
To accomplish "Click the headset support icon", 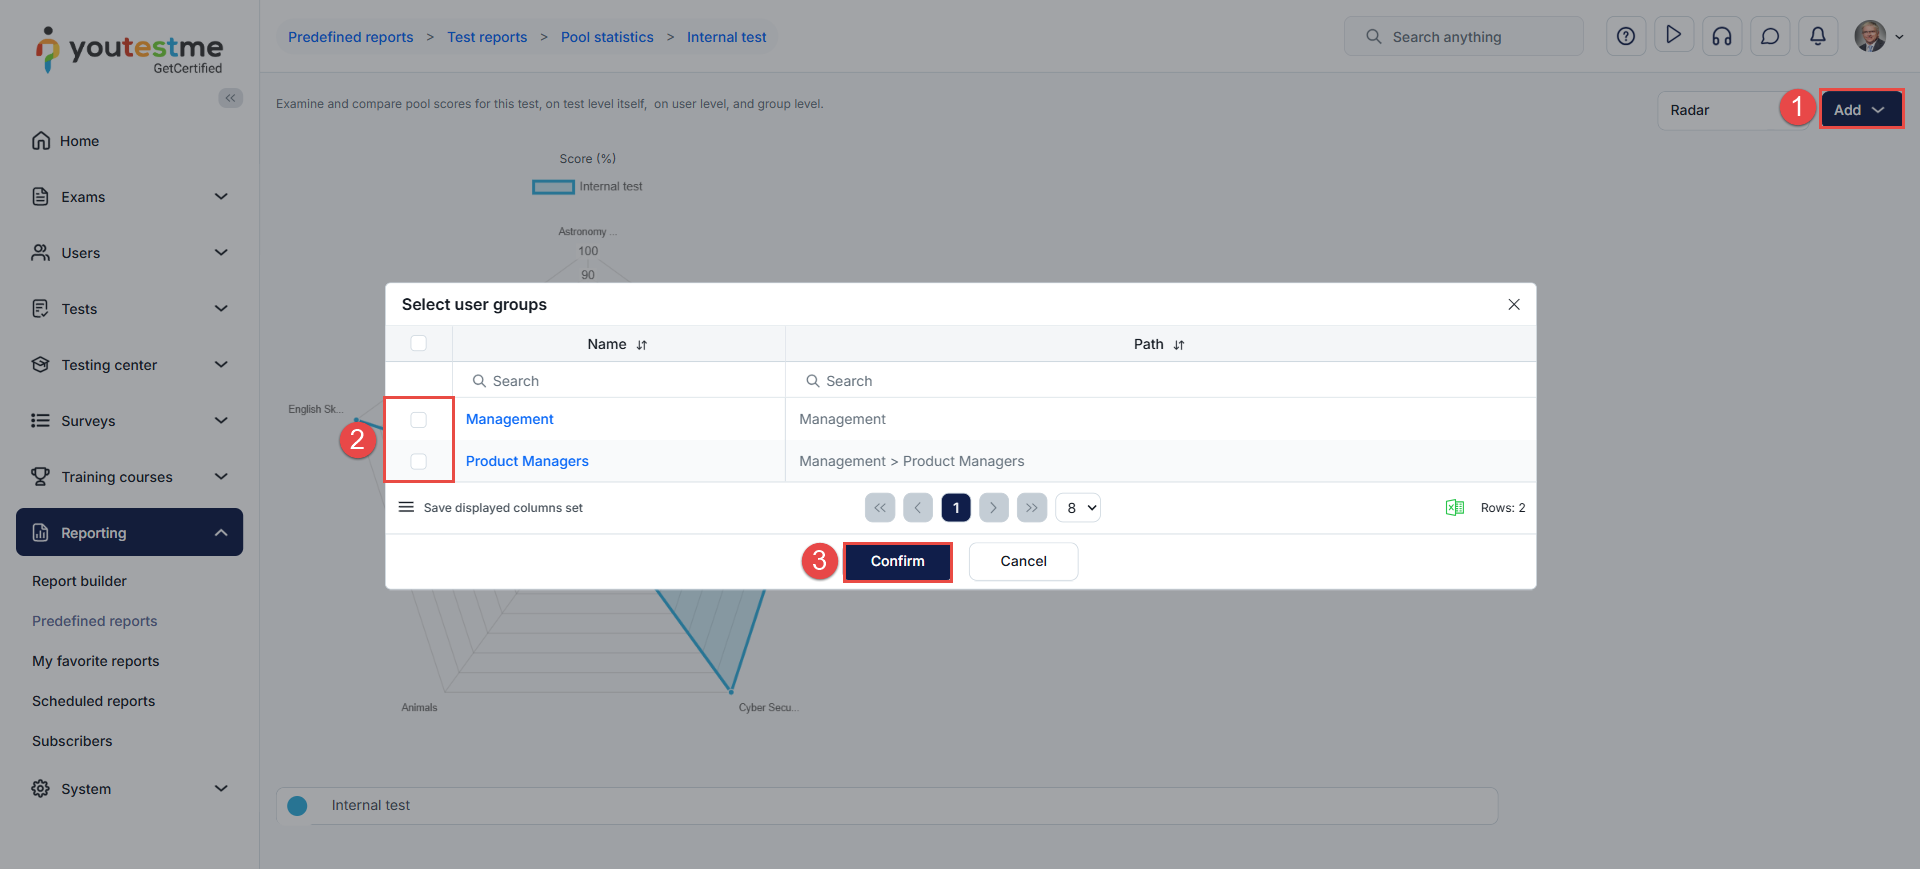I will point(1722,36).
